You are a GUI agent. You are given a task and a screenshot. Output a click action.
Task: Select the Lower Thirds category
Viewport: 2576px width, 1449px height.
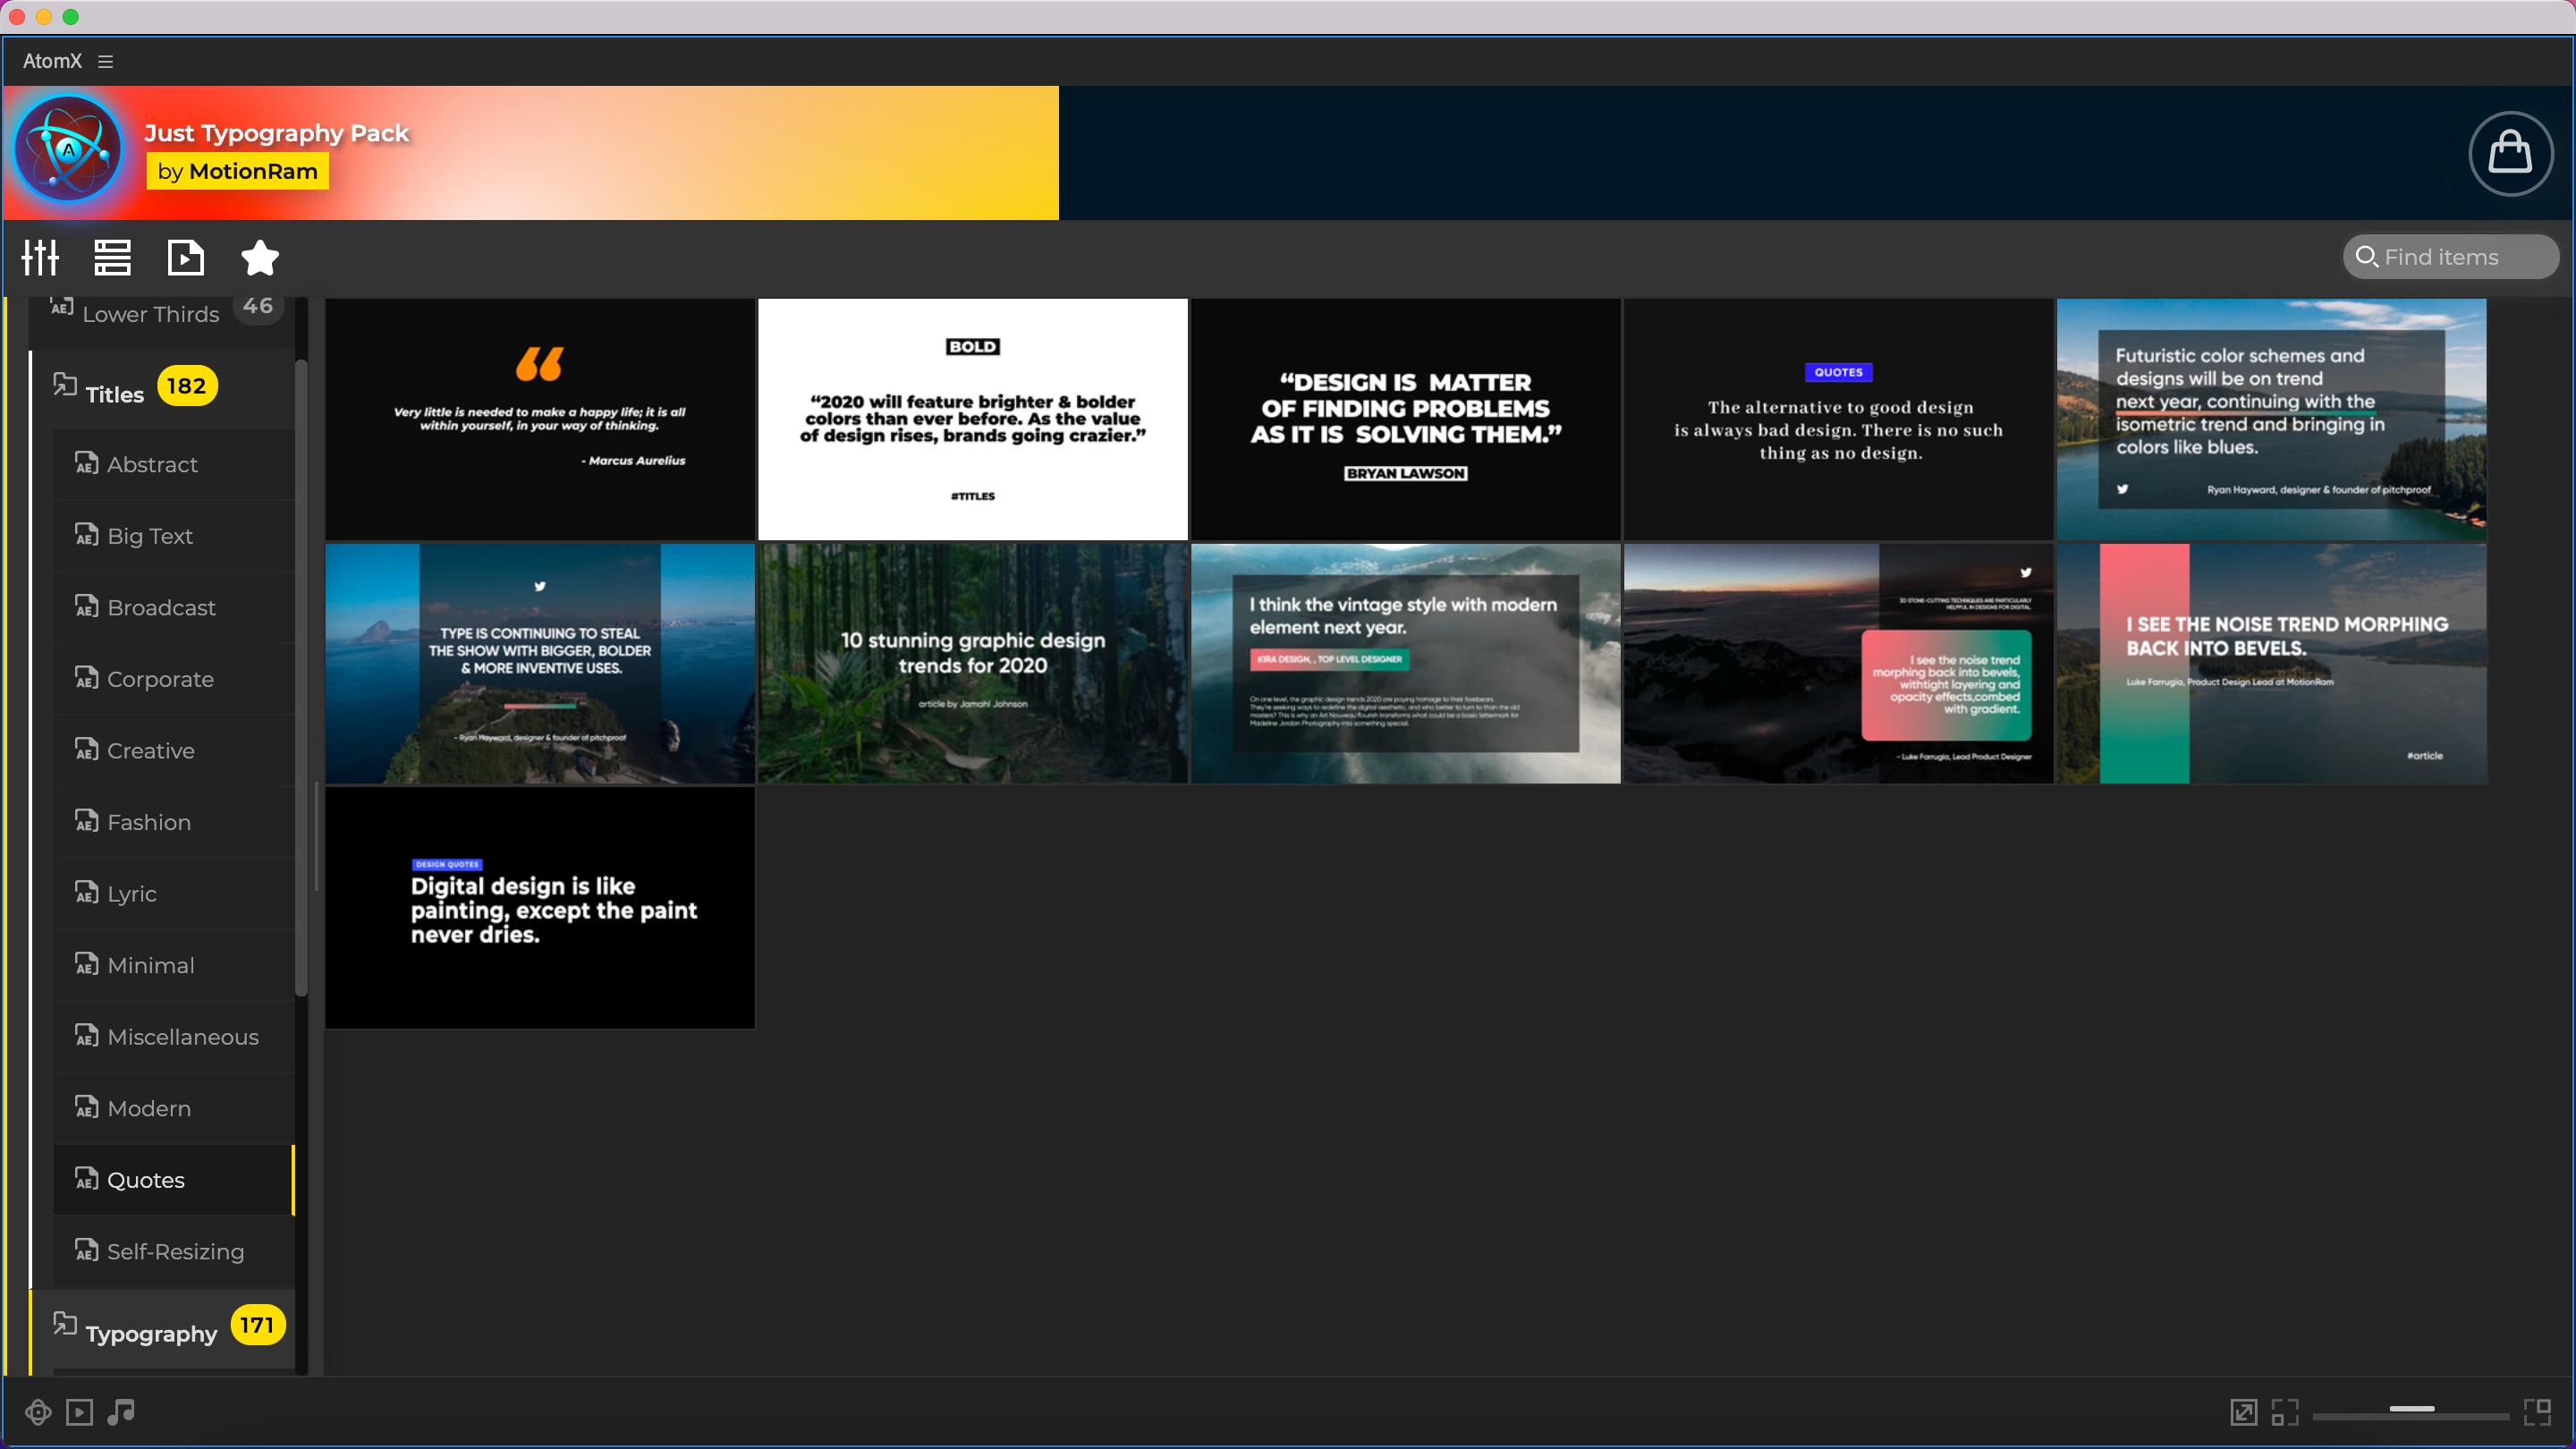[x=150, y=314]
